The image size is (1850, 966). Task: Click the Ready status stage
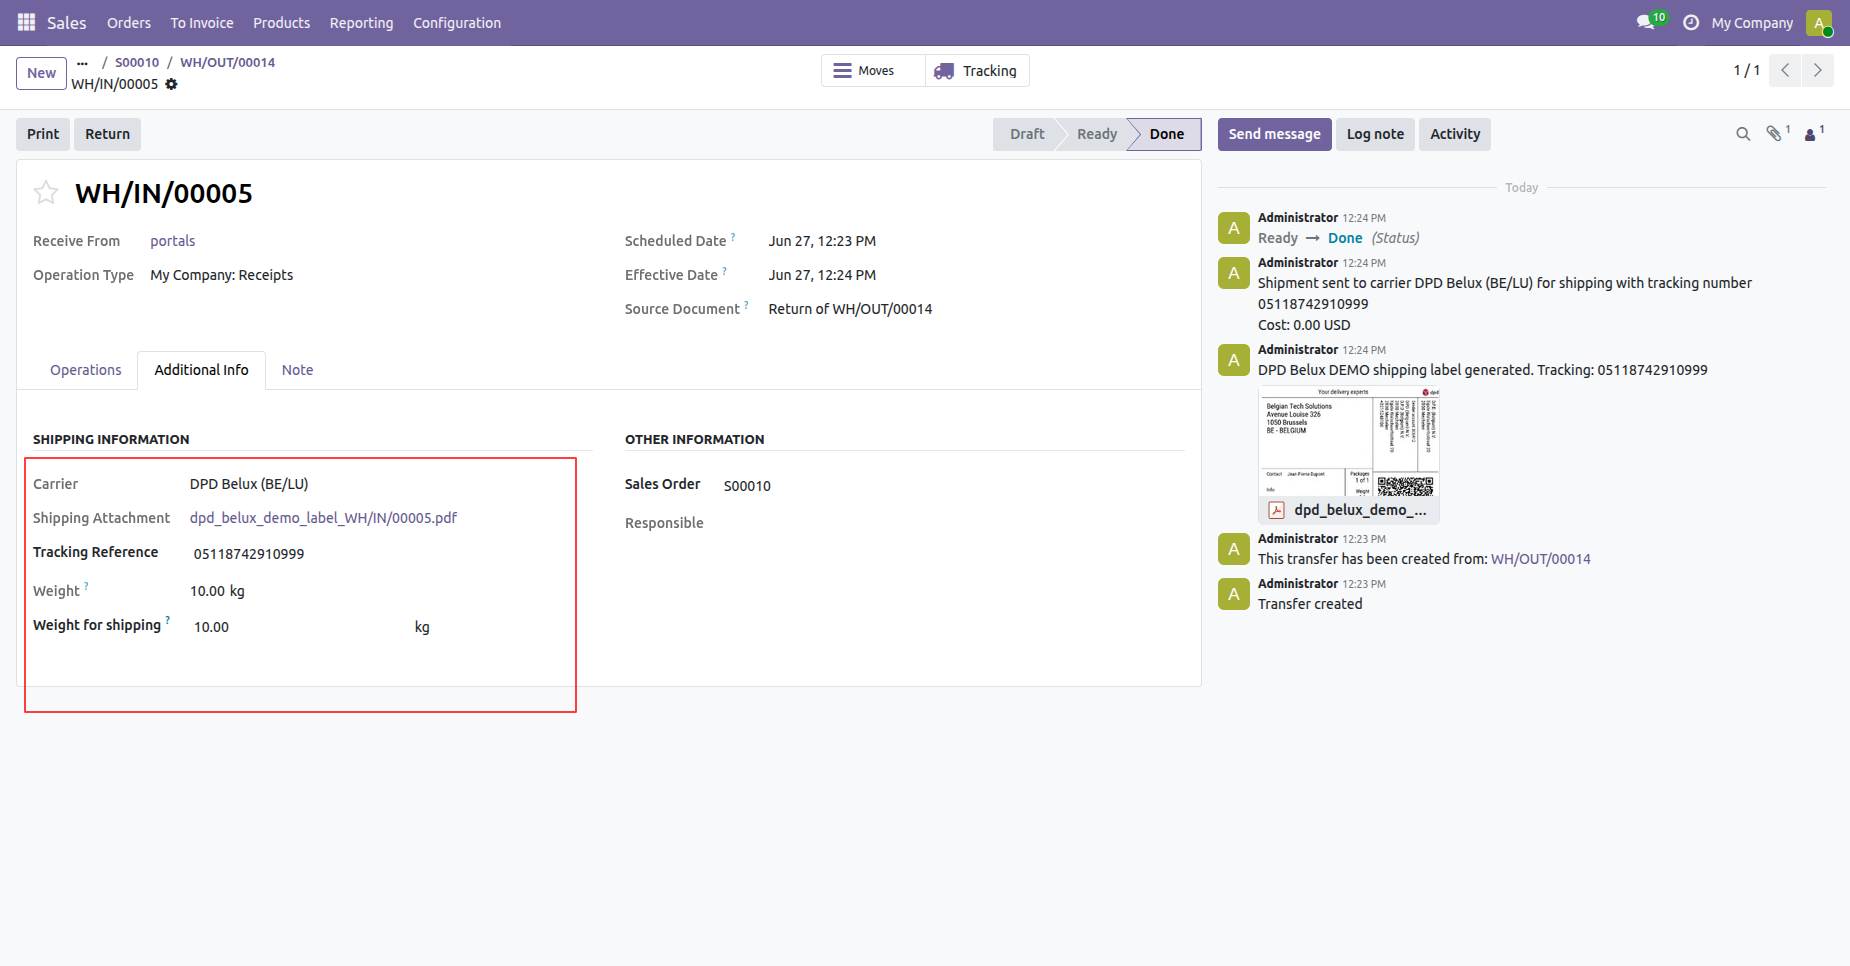1097,134
